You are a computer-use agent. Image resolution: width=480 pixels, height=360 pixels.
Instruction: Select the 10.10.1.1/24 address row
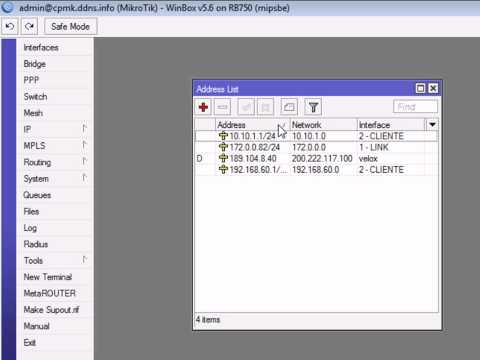[316, 136]
